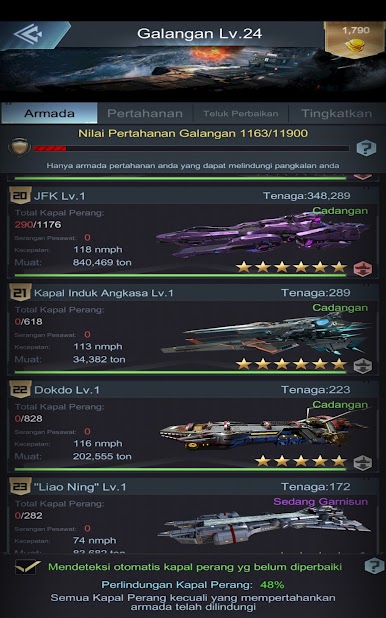Click Cadangan status on JFK fleet

point(340,211)
